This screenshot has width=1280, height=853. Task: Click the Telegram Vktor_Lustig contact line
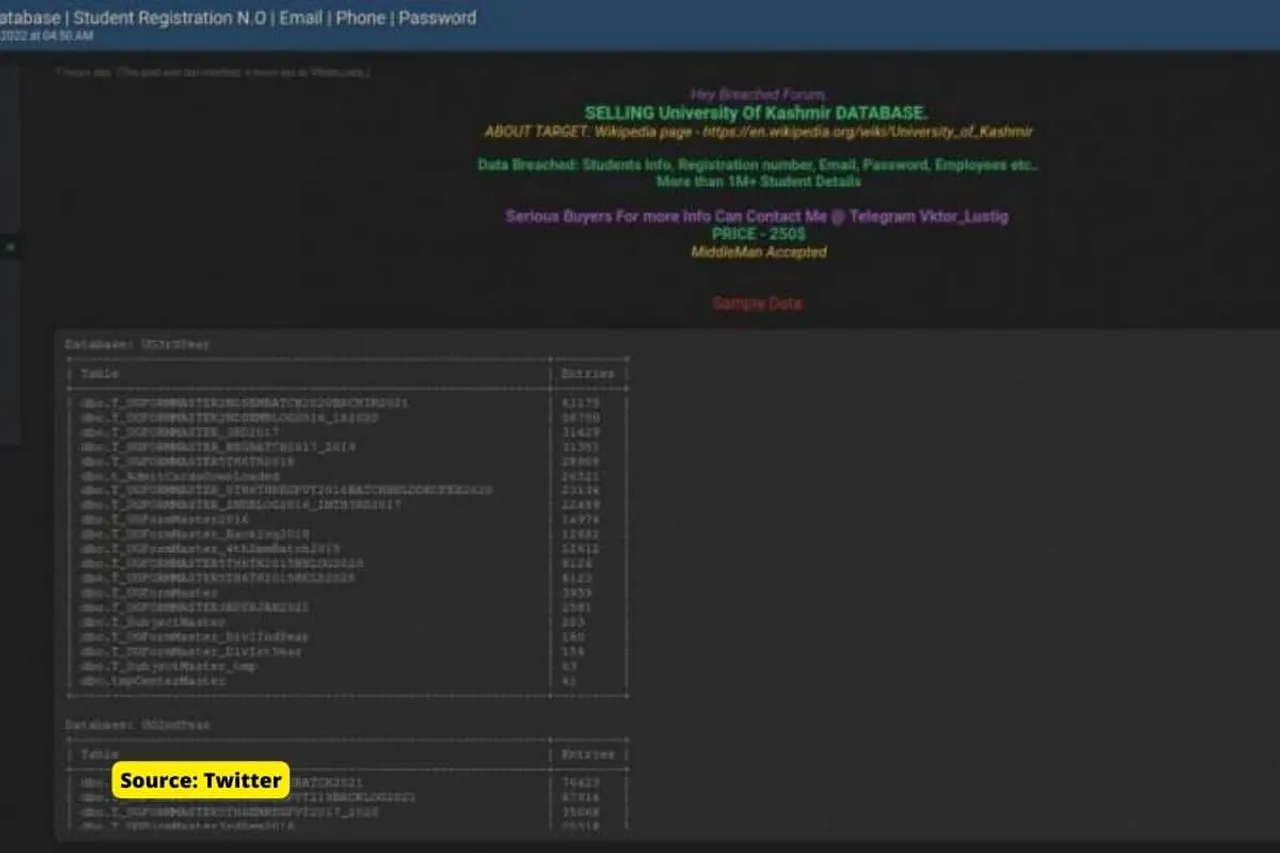(757, 216)
